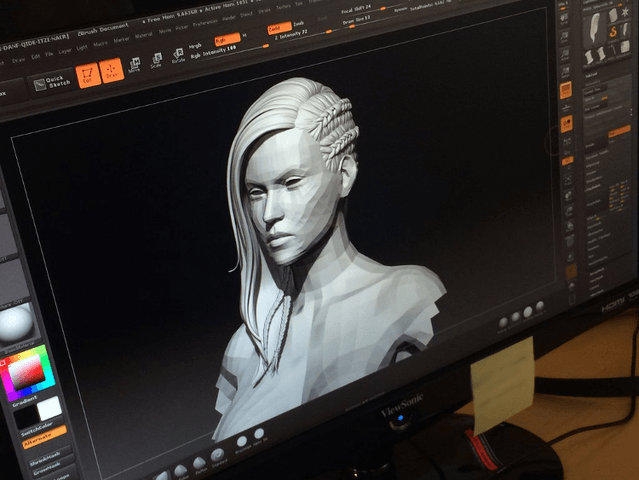Toggle the orange Smt button beside Divide
This screenshot has width=639, height=480.
coord(619,131)
